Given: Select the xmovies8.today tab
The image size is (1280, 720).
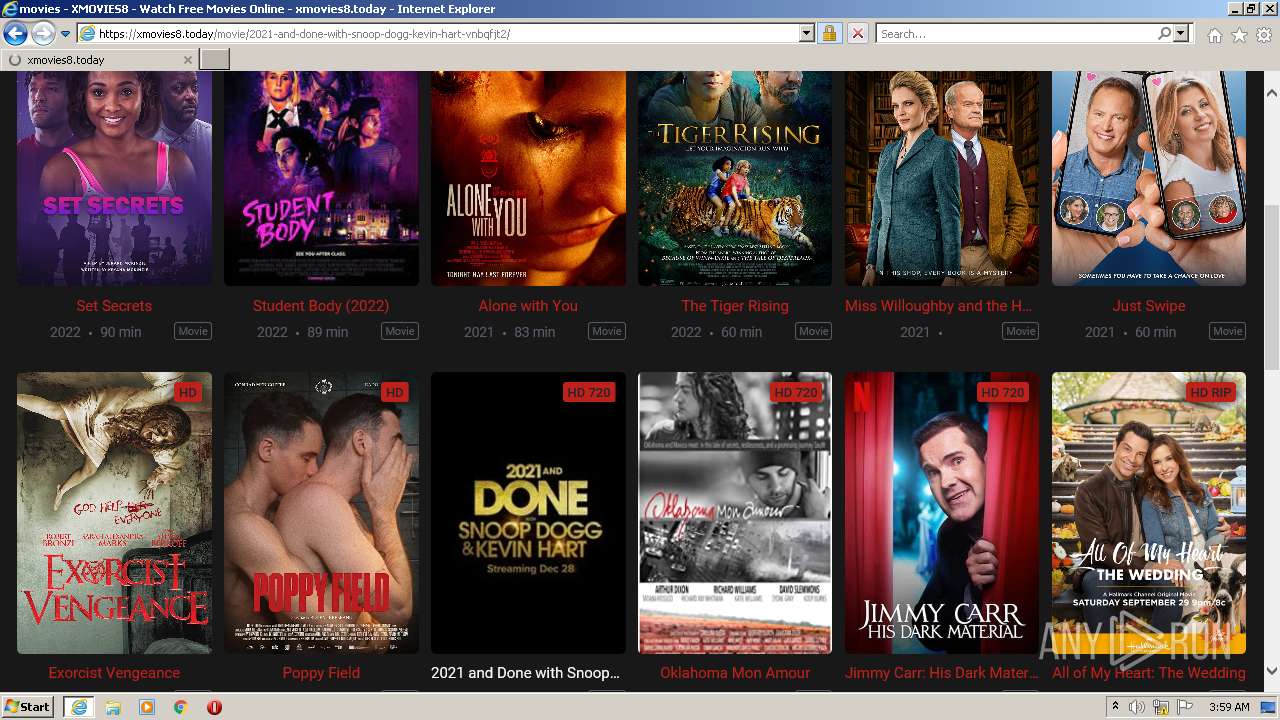Looking at the screenshot, I should [x=99, y=60].
